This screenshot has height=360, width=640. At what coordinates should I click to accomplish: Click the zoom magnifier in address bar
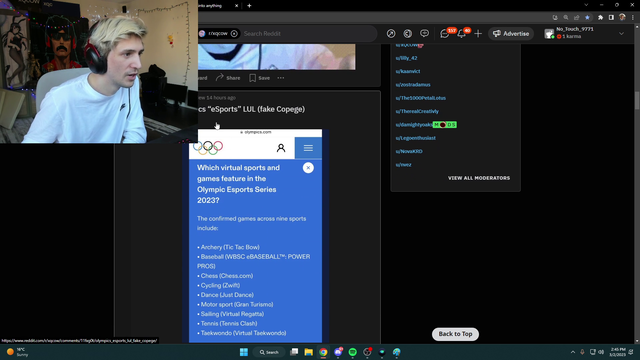click(566, 18)
